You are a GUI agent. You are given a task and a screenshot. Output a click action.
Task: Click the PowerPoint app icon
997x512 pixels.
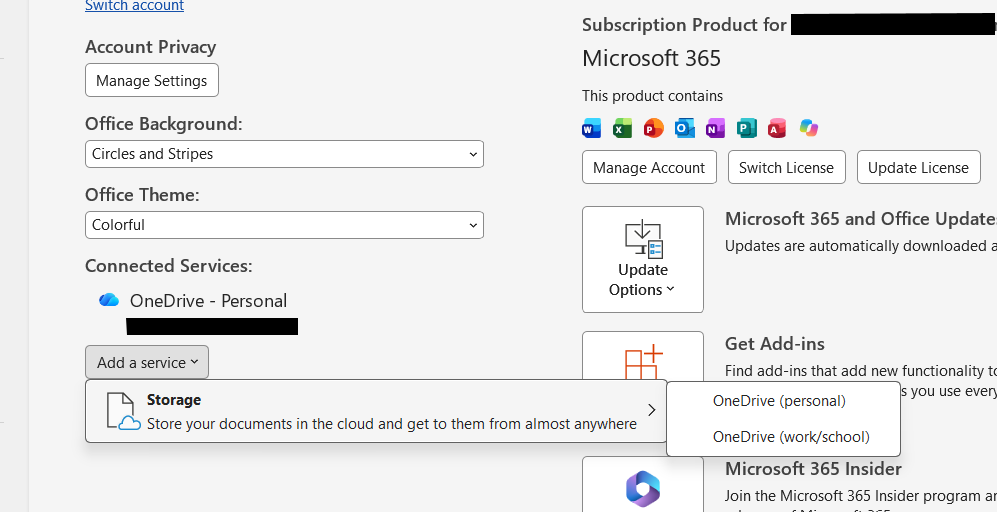click(x=653, y=128)
